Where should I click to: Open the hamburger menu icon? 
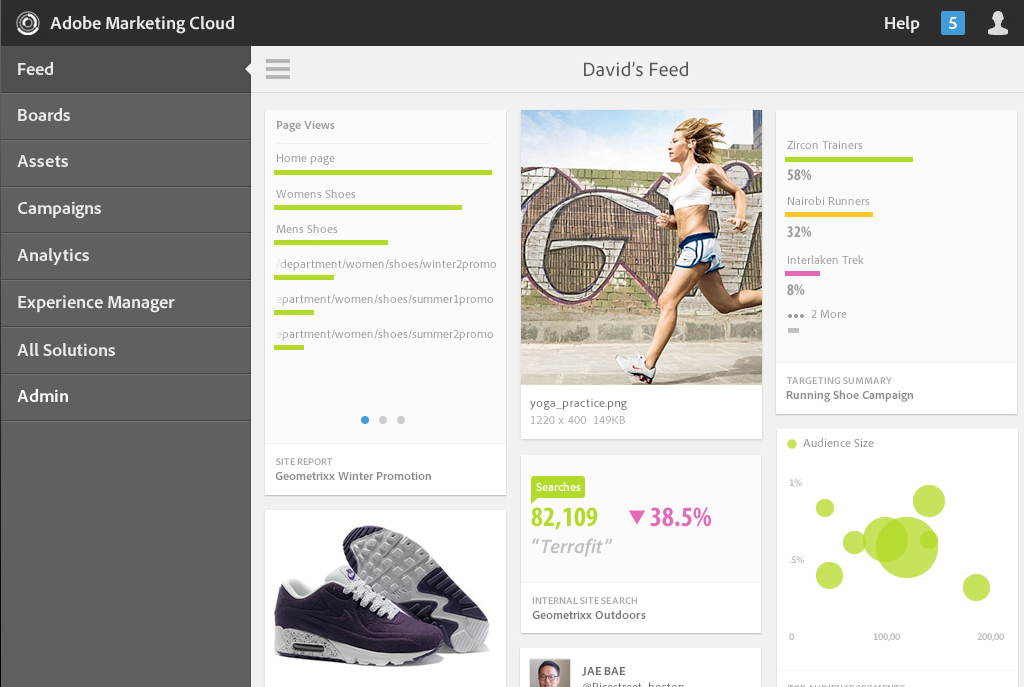click(x=278, y=69)
